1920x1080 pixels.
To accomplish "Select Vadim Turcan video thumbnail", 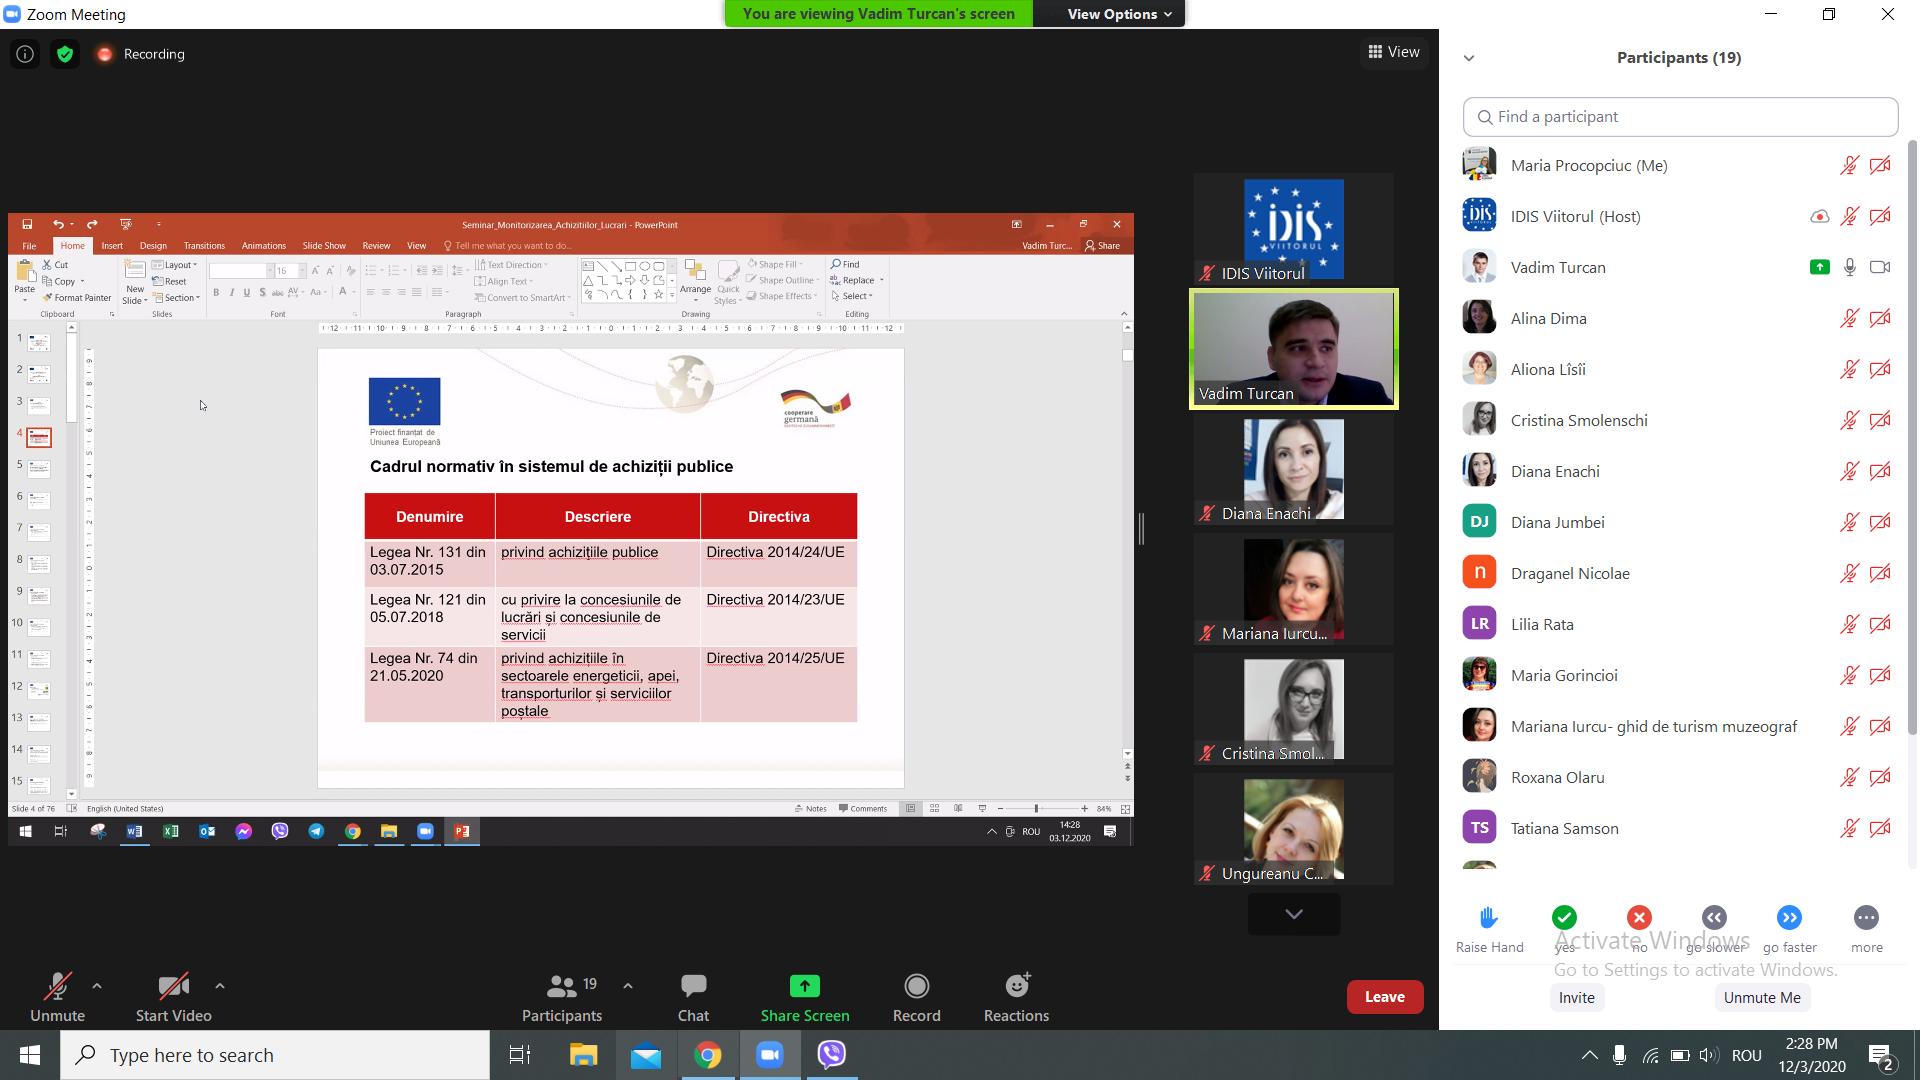I will [x=1294, y=349].
